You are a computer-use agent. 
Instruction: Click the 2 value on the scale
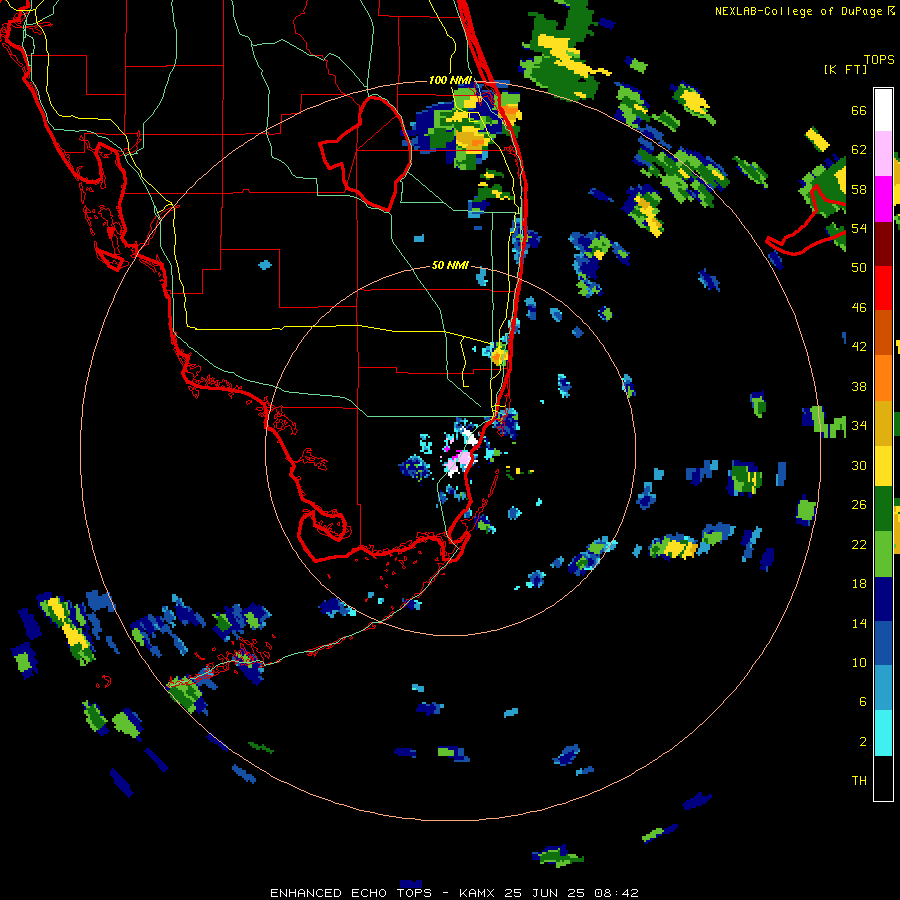tap(863, 742)
